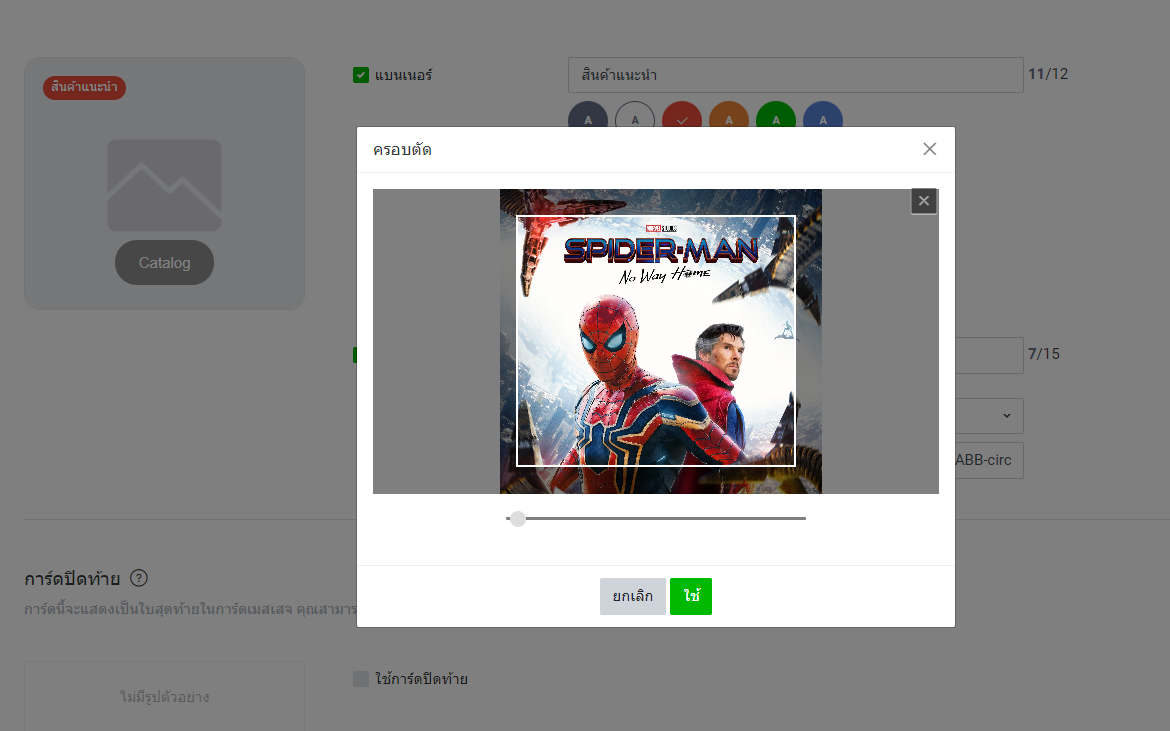Select the dark navy banner color
The height and width of the screenshot is (731, 1170).
coord(588,116)
